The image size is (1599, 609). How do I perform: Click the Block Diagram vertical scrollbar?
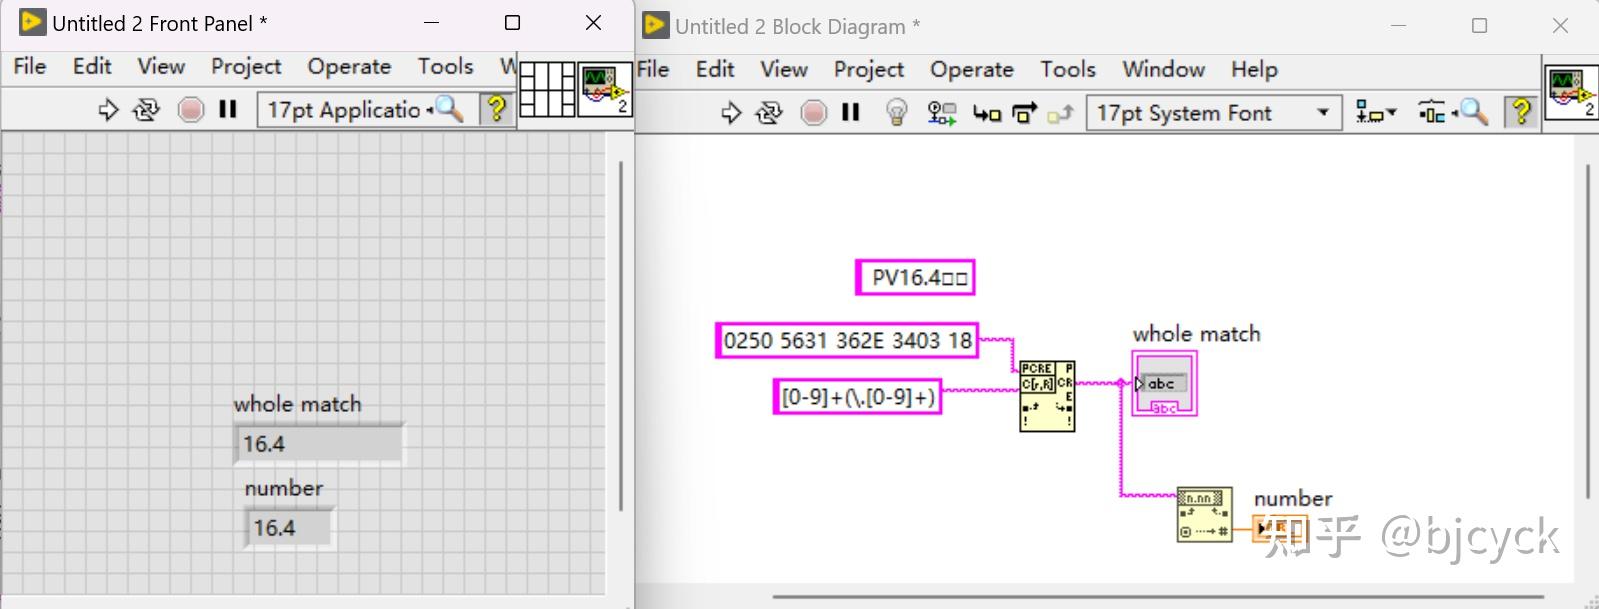tap(1588, 330)
